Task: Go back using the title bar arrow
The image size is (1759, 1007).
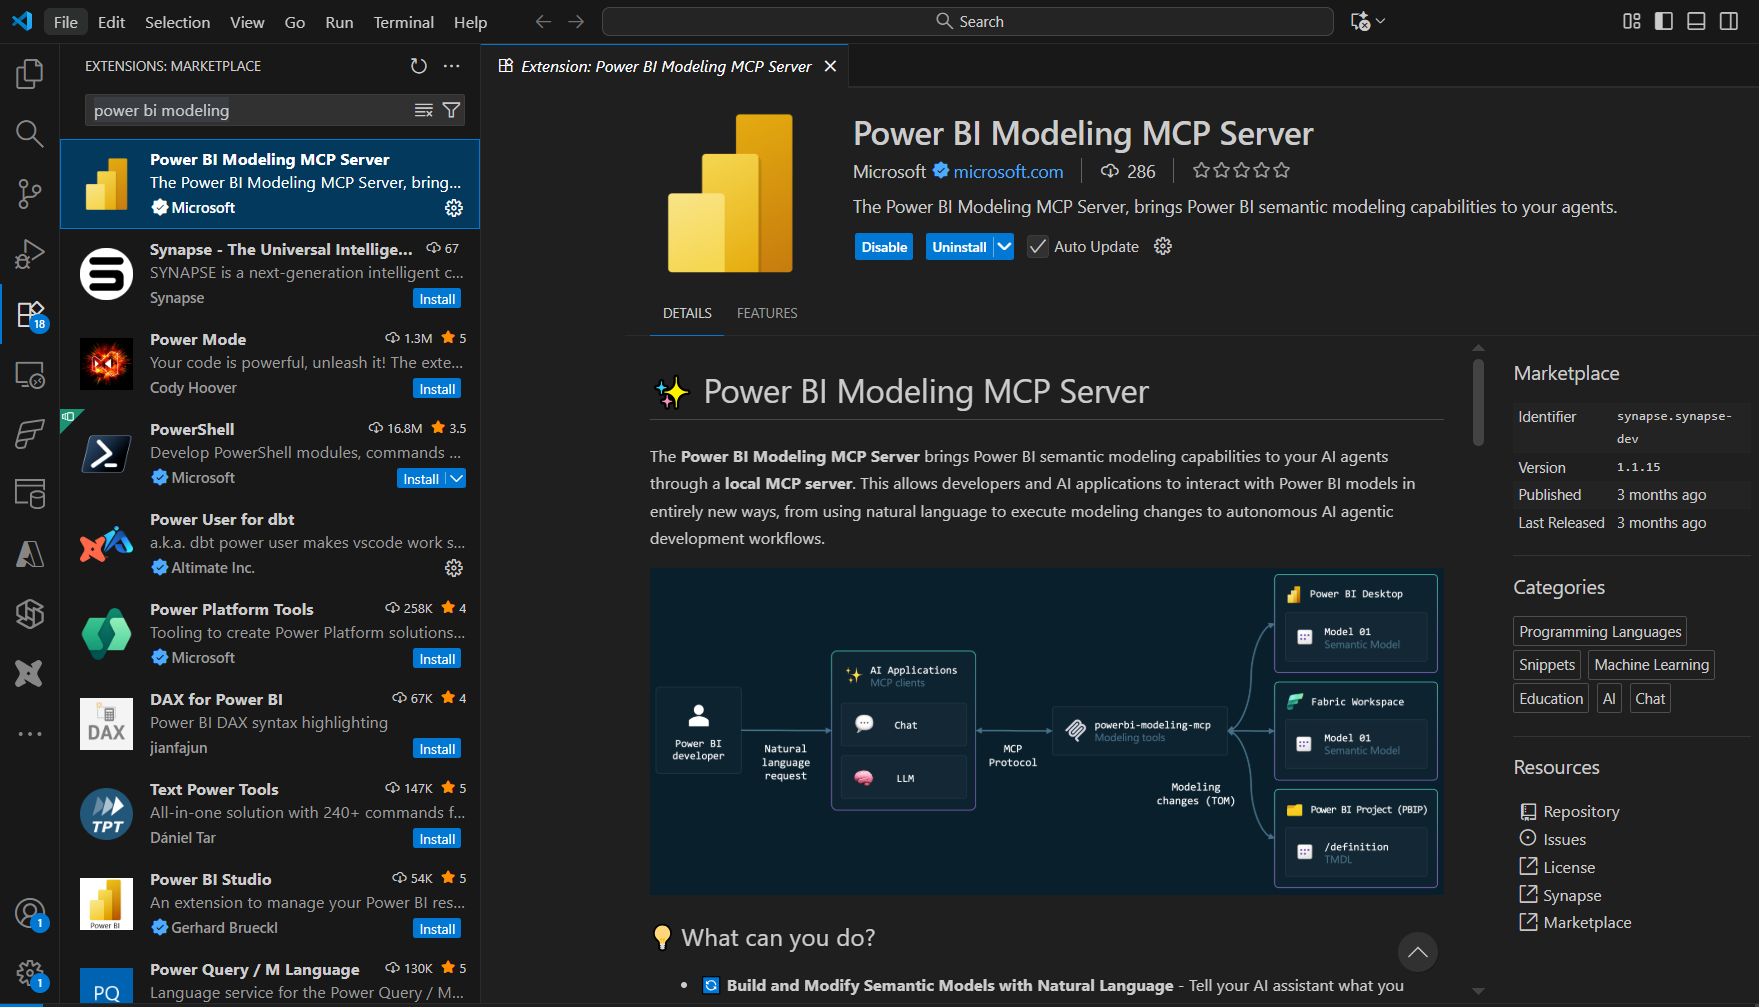Action: click(543, 21)
